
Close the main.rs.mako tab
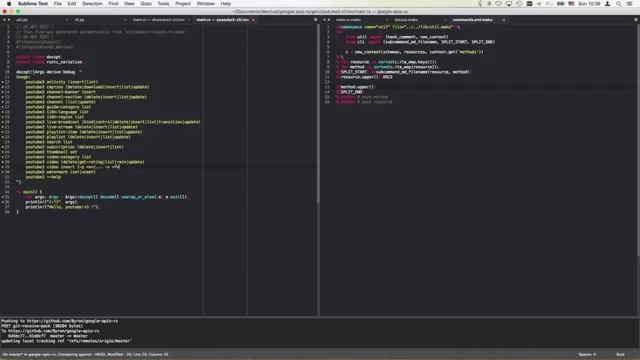click(387, 20)
